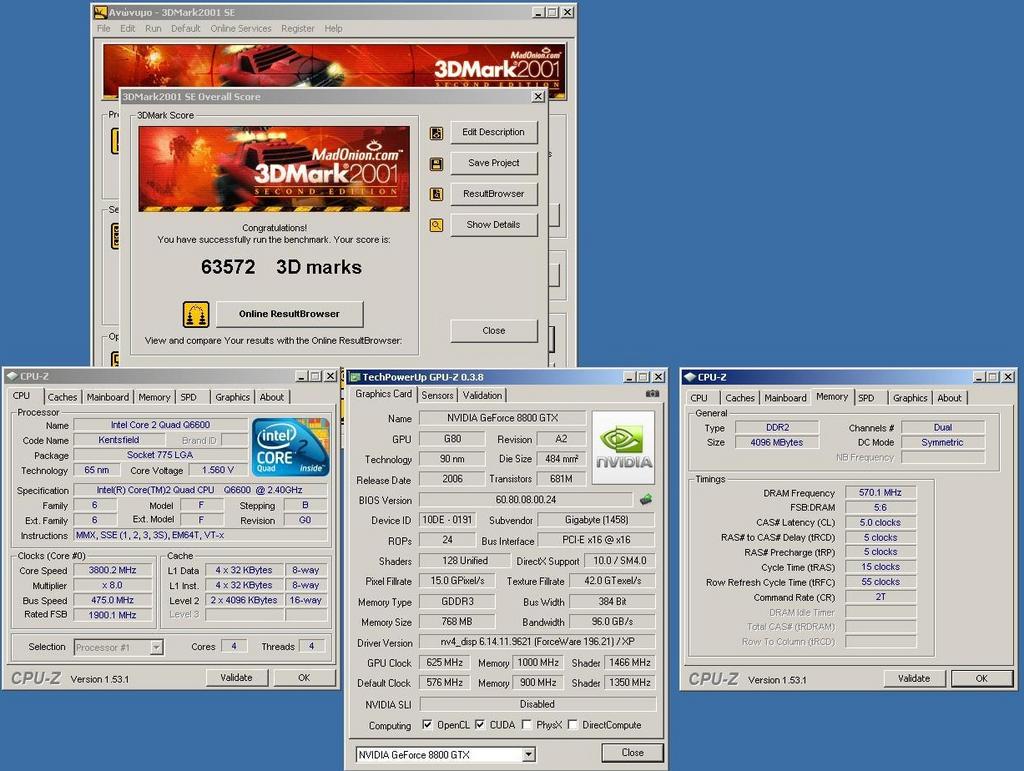Screen dimensions: 1024x771
Task: Toggle the CUDA checkbox
Action: point(479,725)
